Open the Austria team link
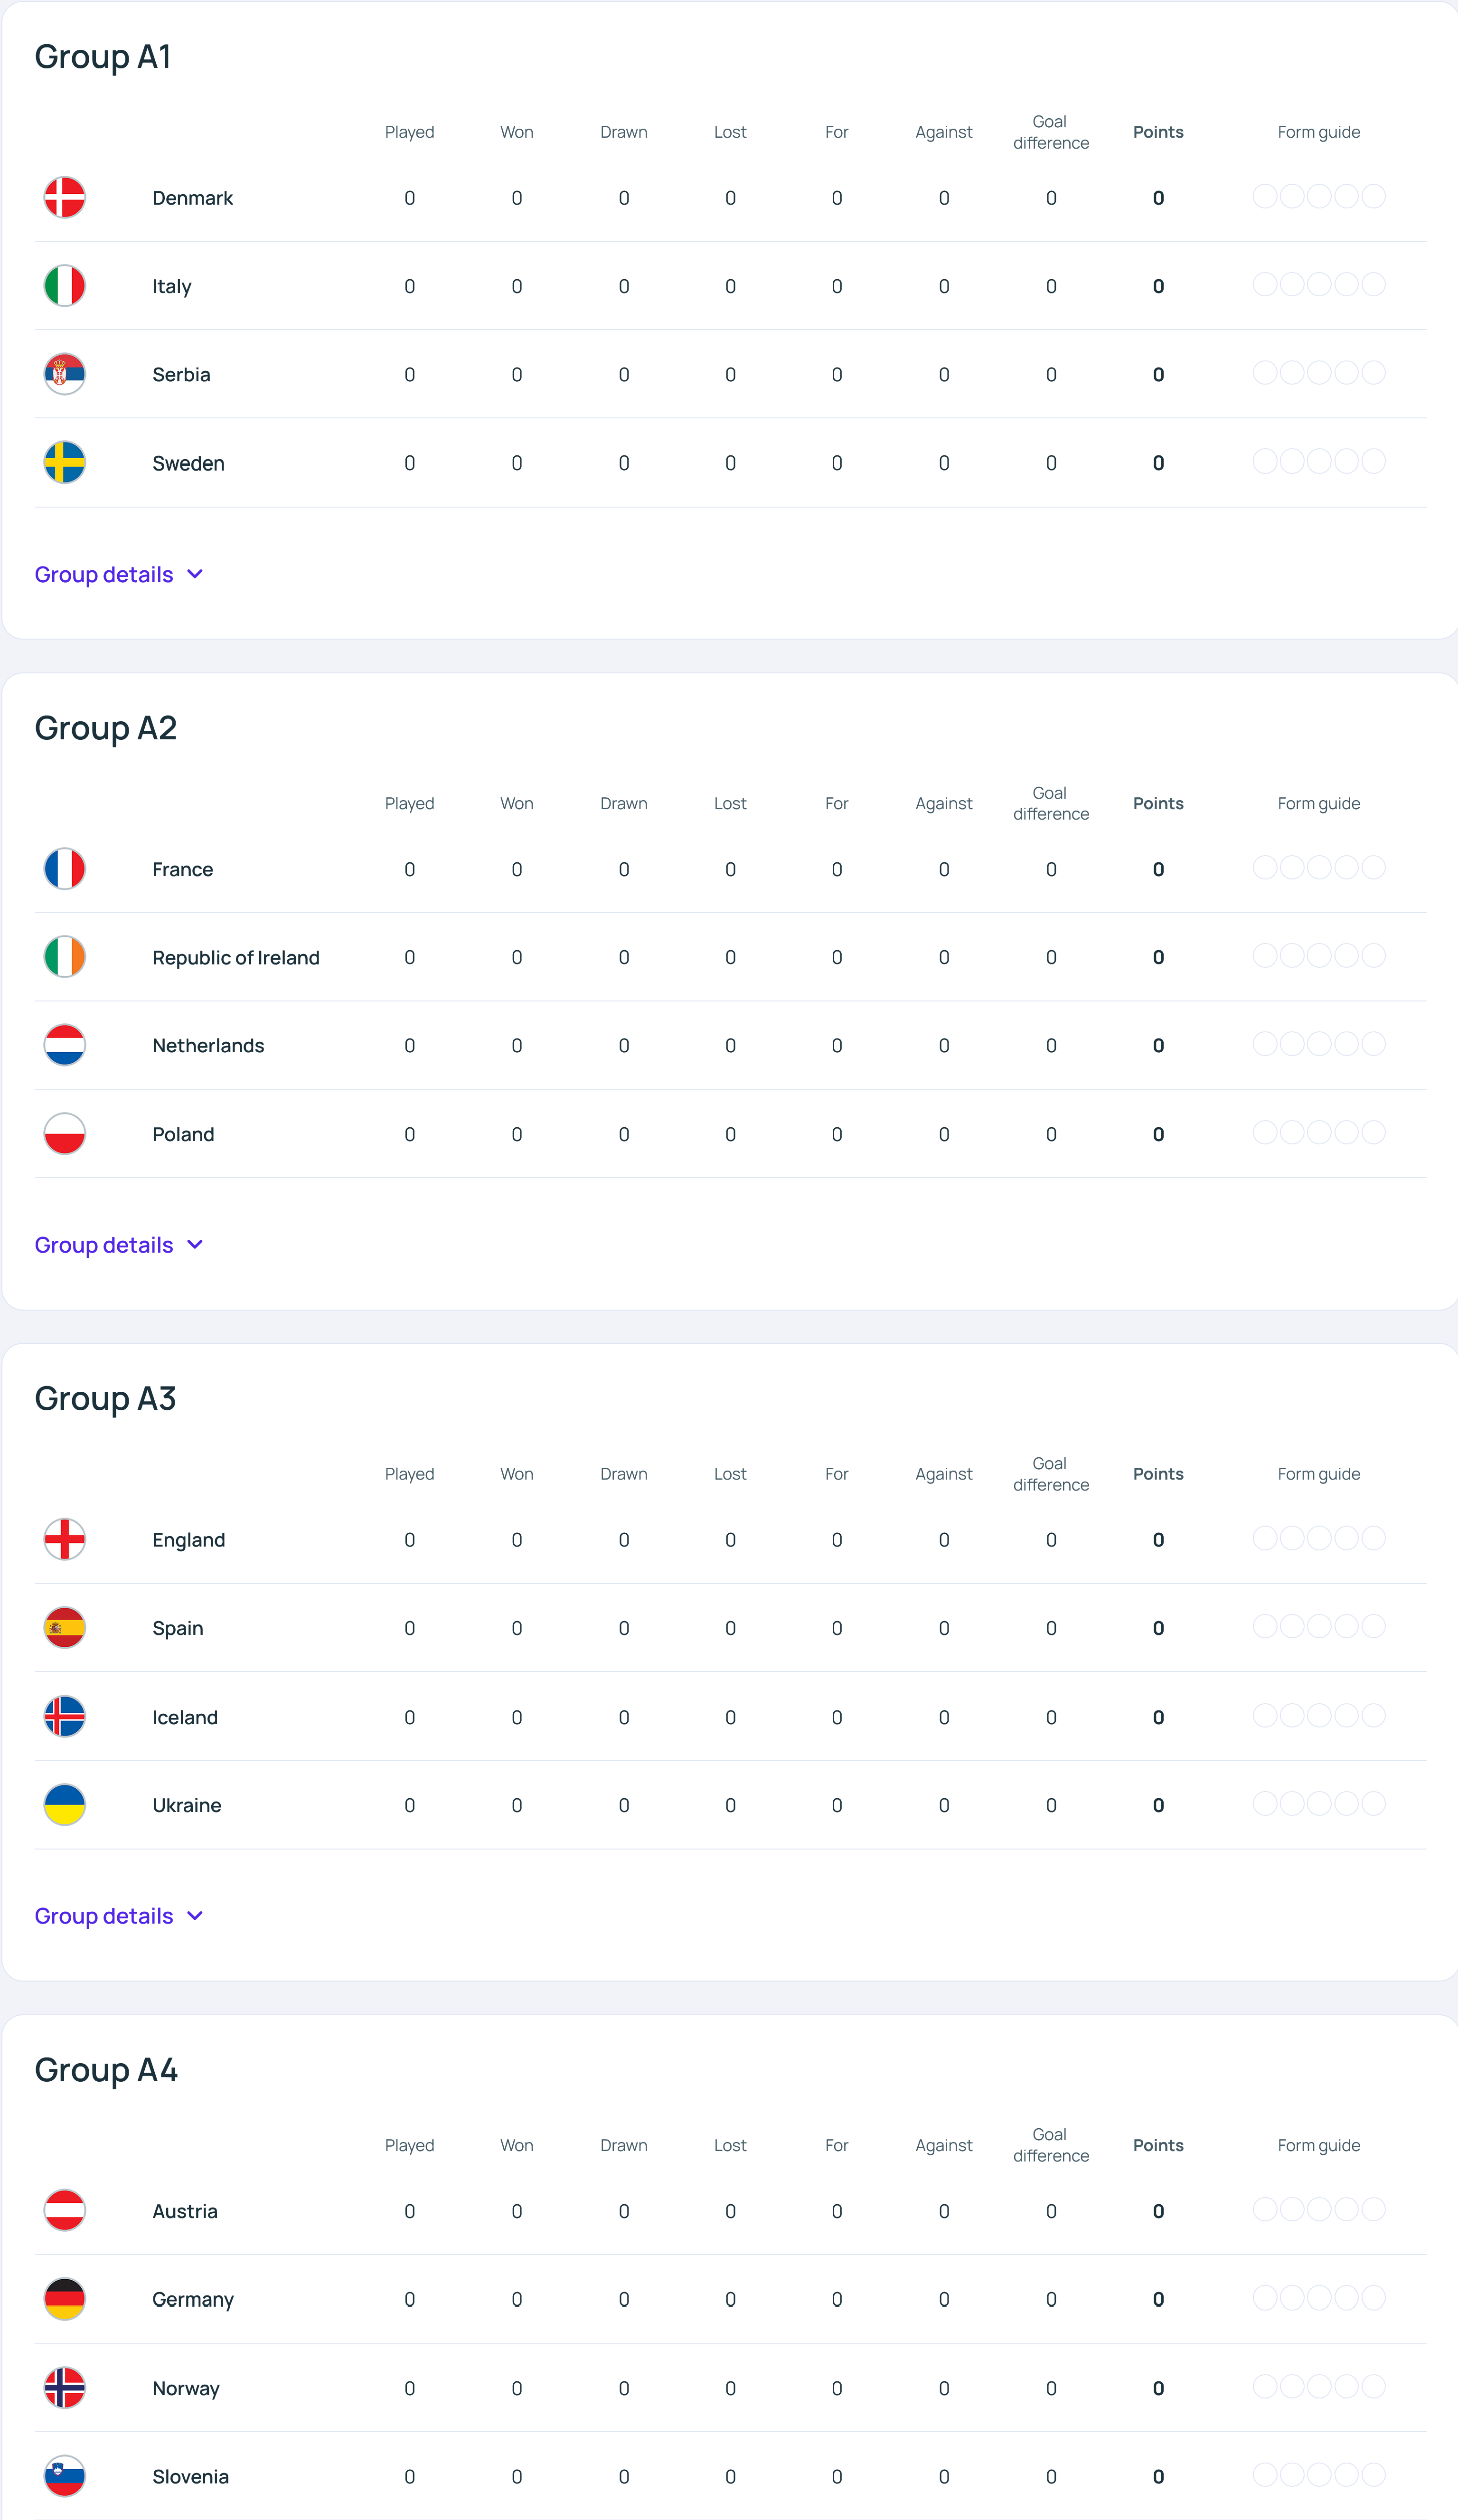 click(185, 2211)
